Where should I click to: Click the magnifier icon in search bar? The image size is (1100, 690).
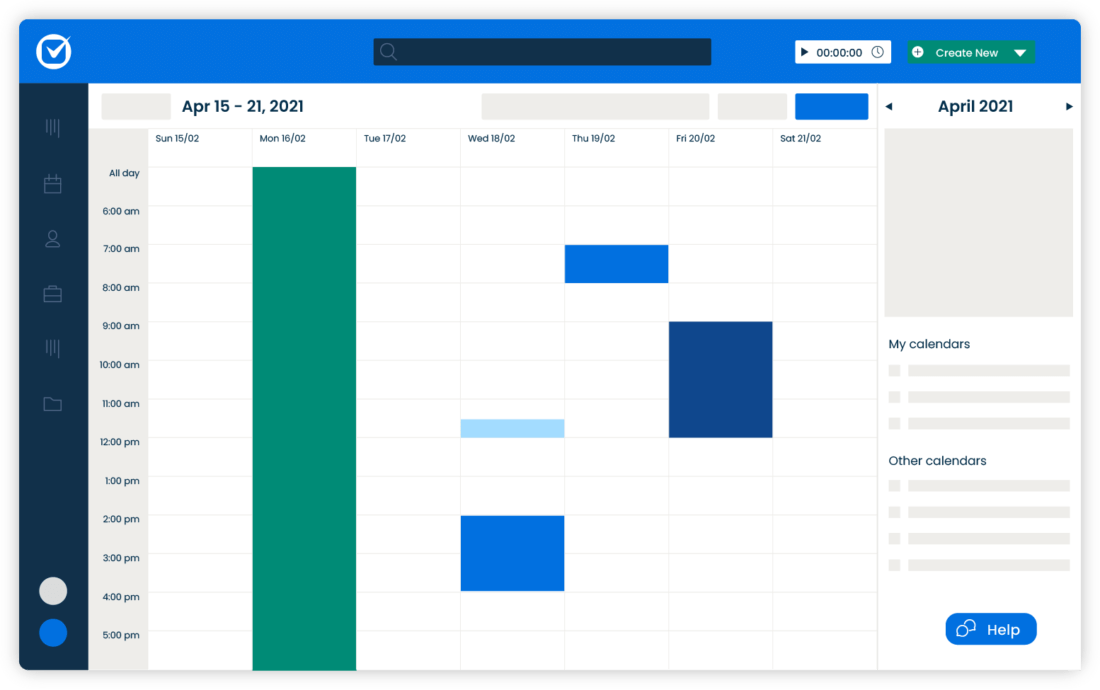tap(389, 52)
